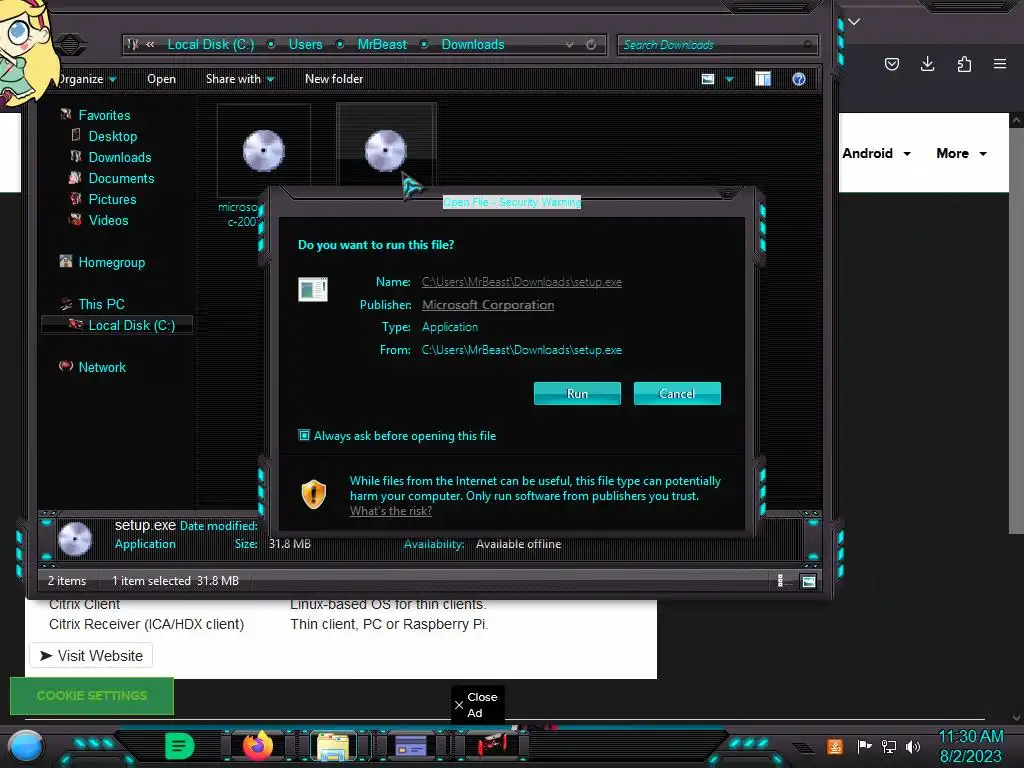Click the Favorites star icon
The height and width of the screenshot is (768, 1024).
[66, 114]
